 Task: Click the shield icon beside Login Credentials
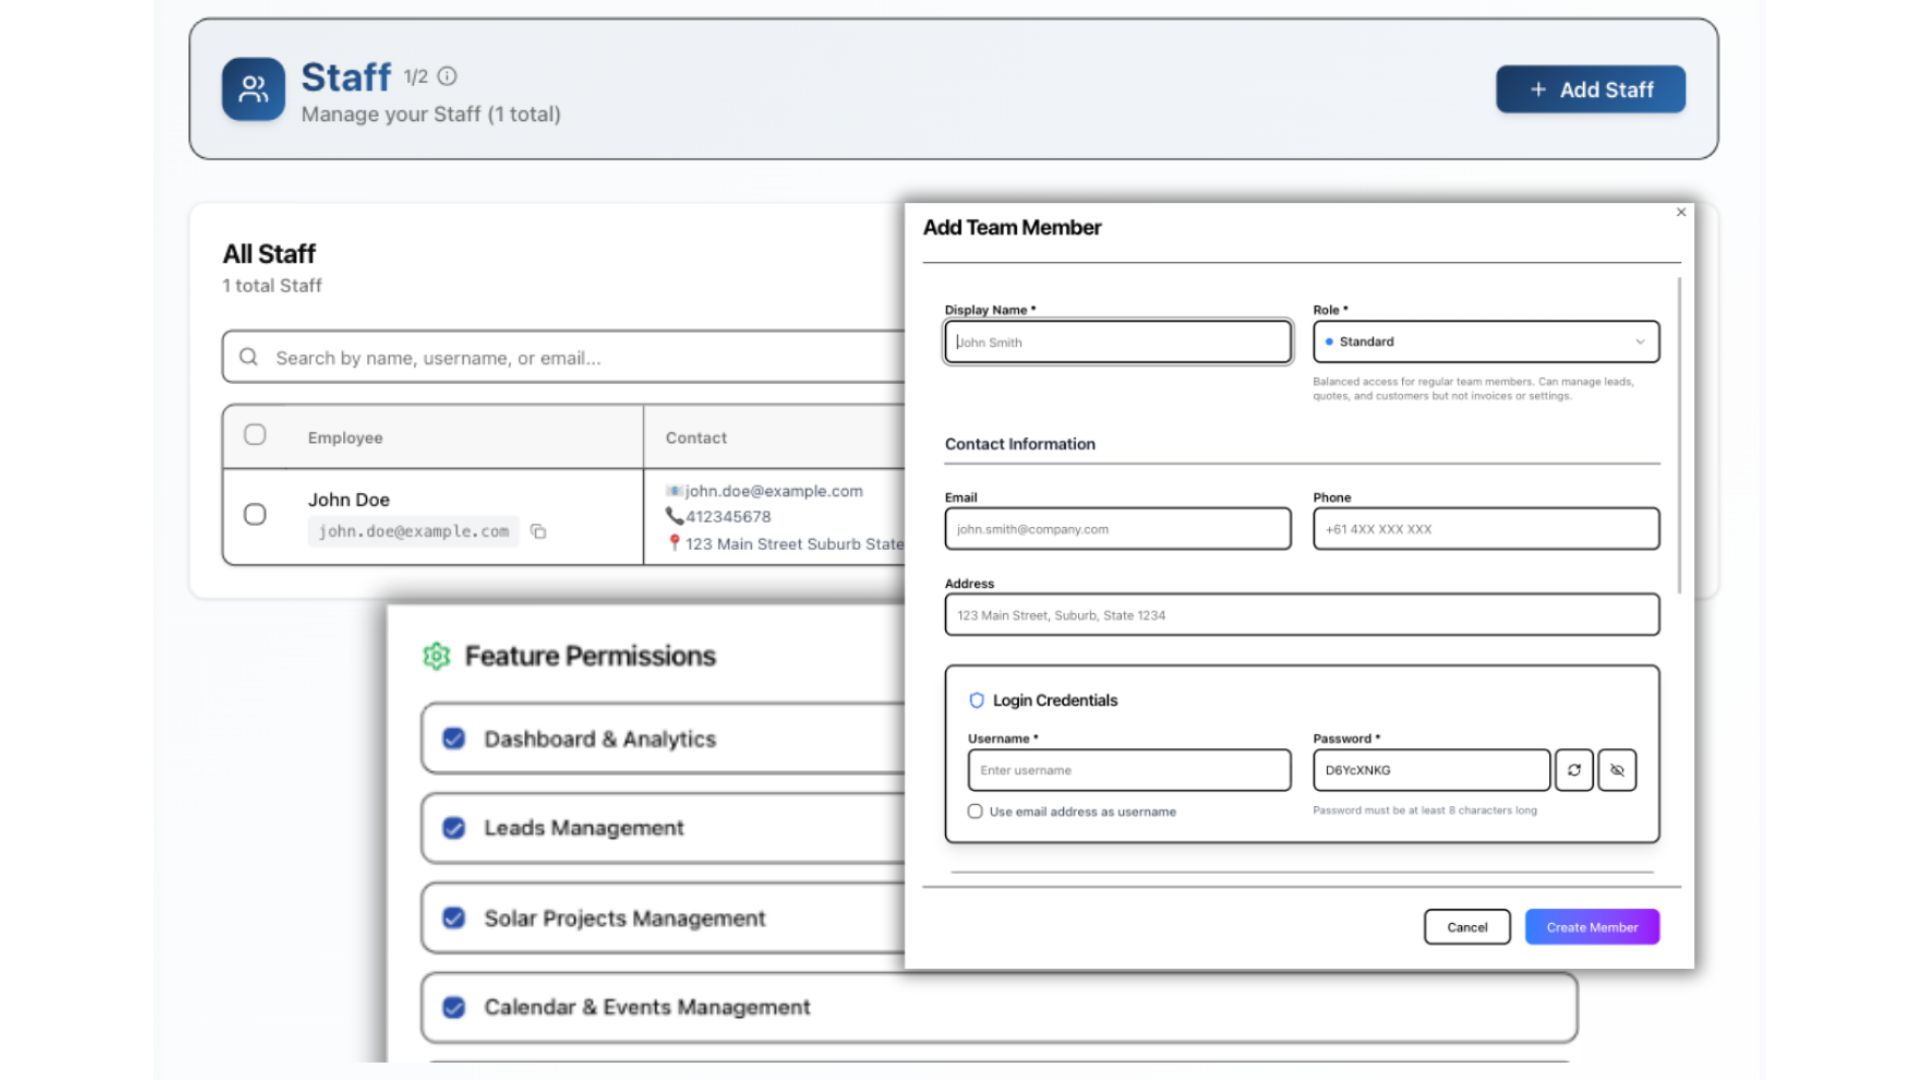pyautogui.click(x=977, y=700)
